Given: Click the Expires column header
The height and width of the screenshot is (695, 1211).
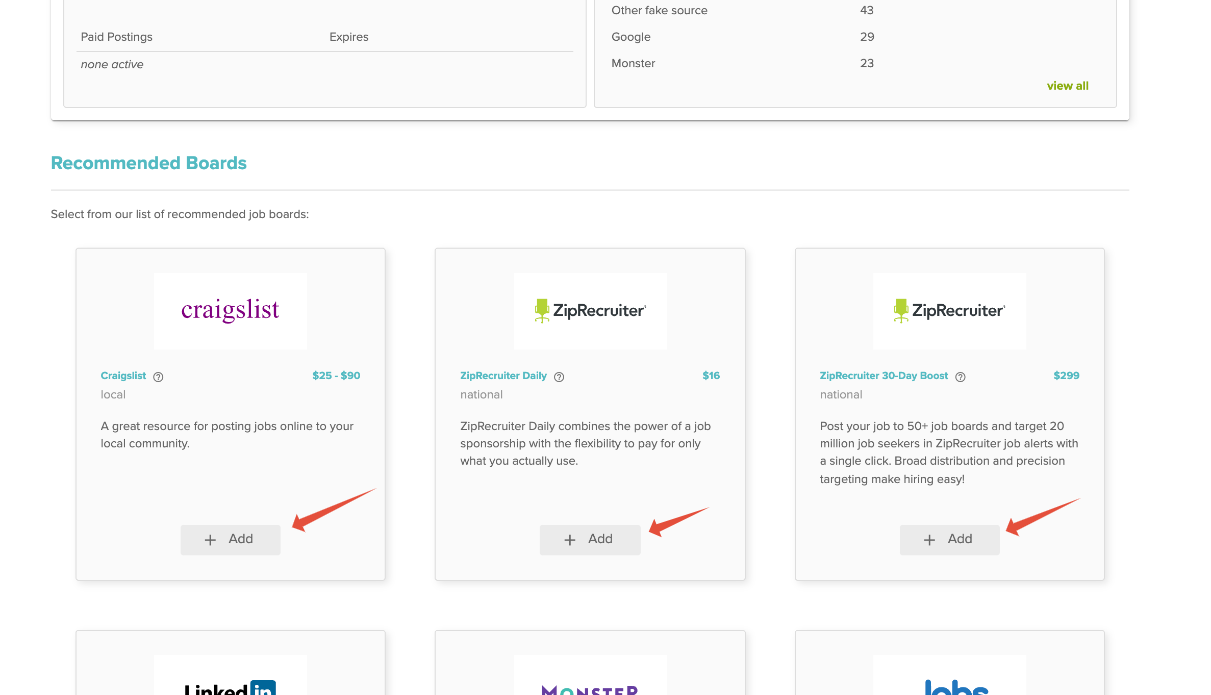Looking at the screenshot, I should coord(349,37).
